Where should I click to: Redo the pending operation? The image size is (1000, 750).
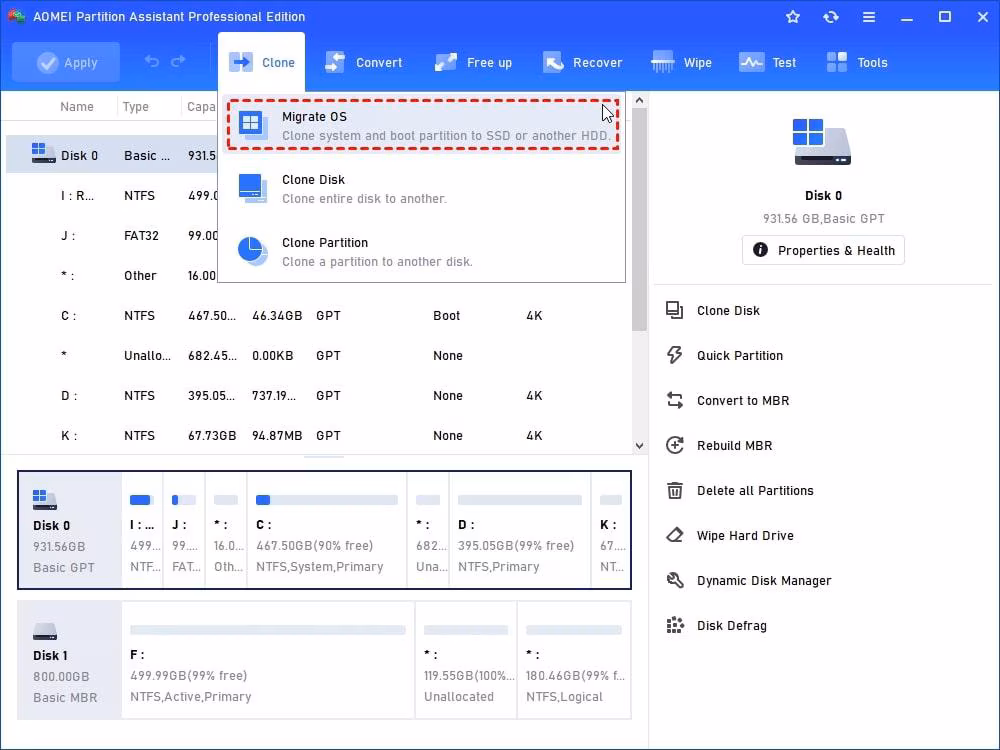[179, 61]
